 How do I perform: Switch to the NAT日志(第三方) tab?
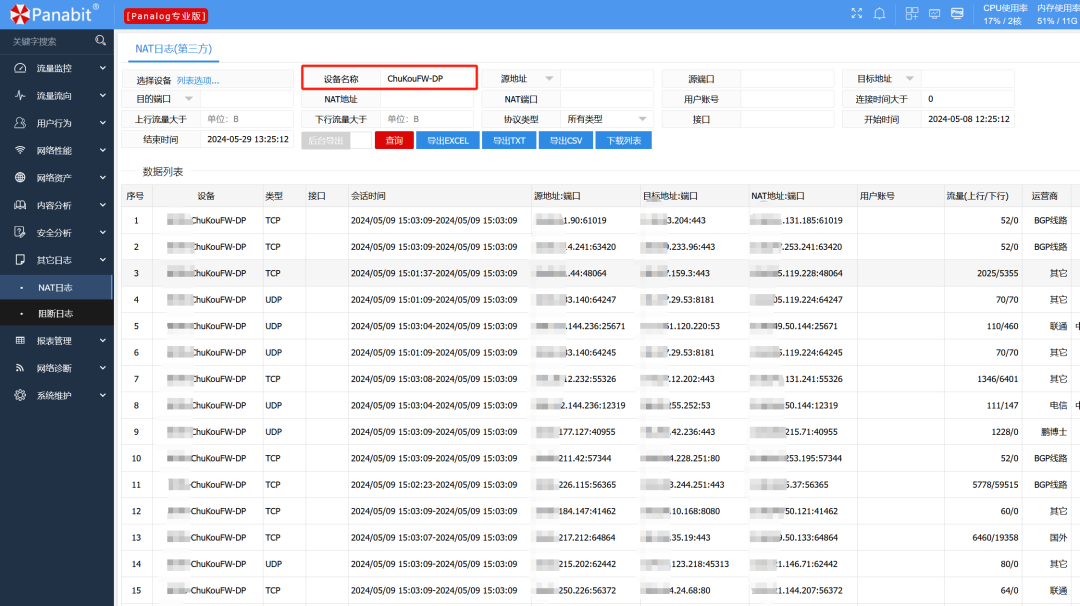click(174, 49)
